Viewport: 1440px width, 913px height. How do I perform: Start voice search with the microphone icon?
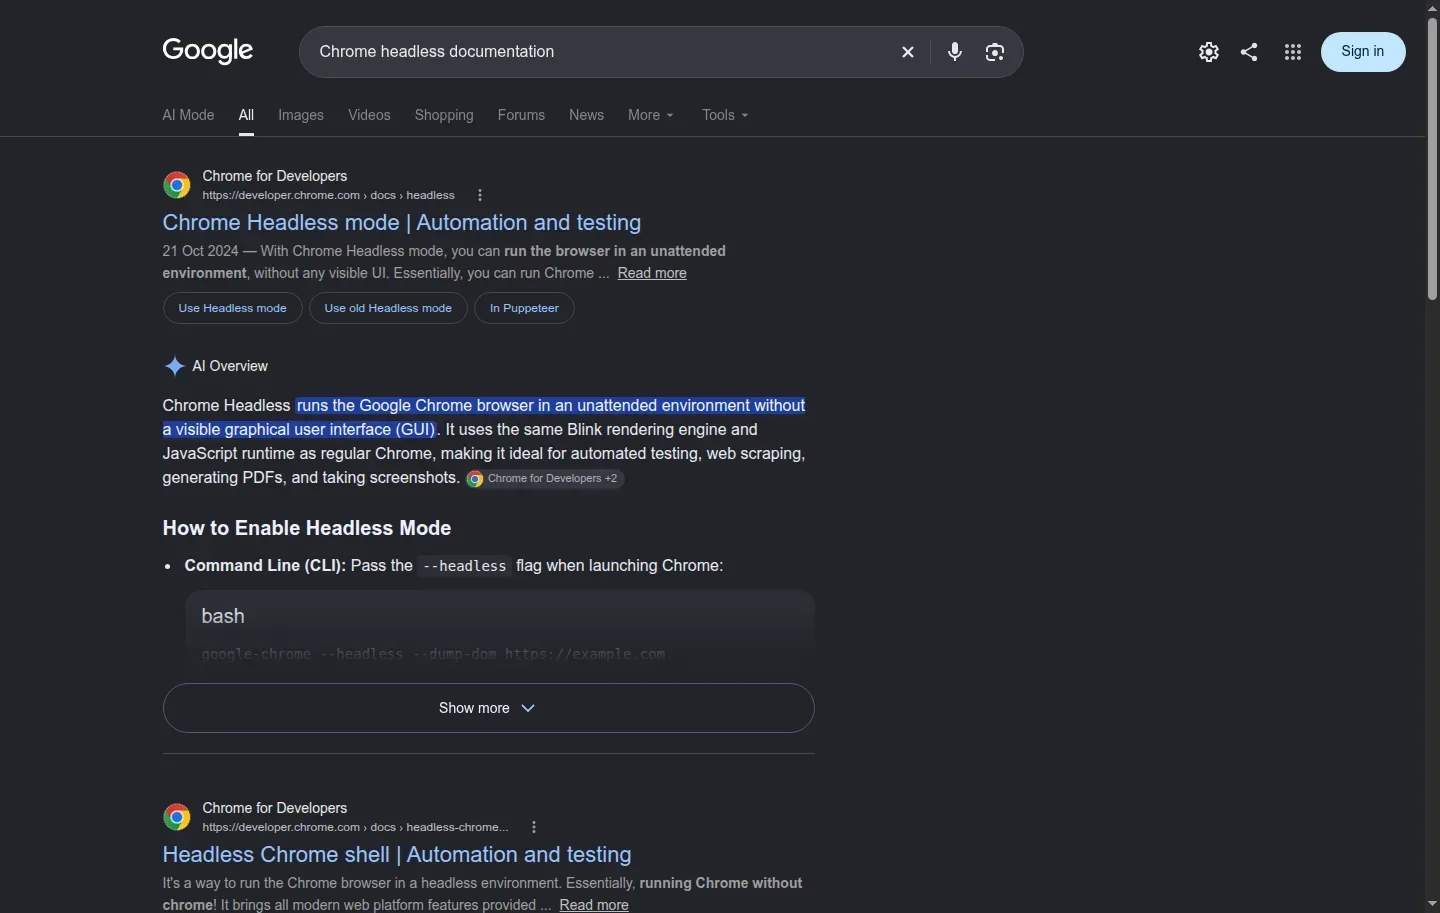pos(955,52)
